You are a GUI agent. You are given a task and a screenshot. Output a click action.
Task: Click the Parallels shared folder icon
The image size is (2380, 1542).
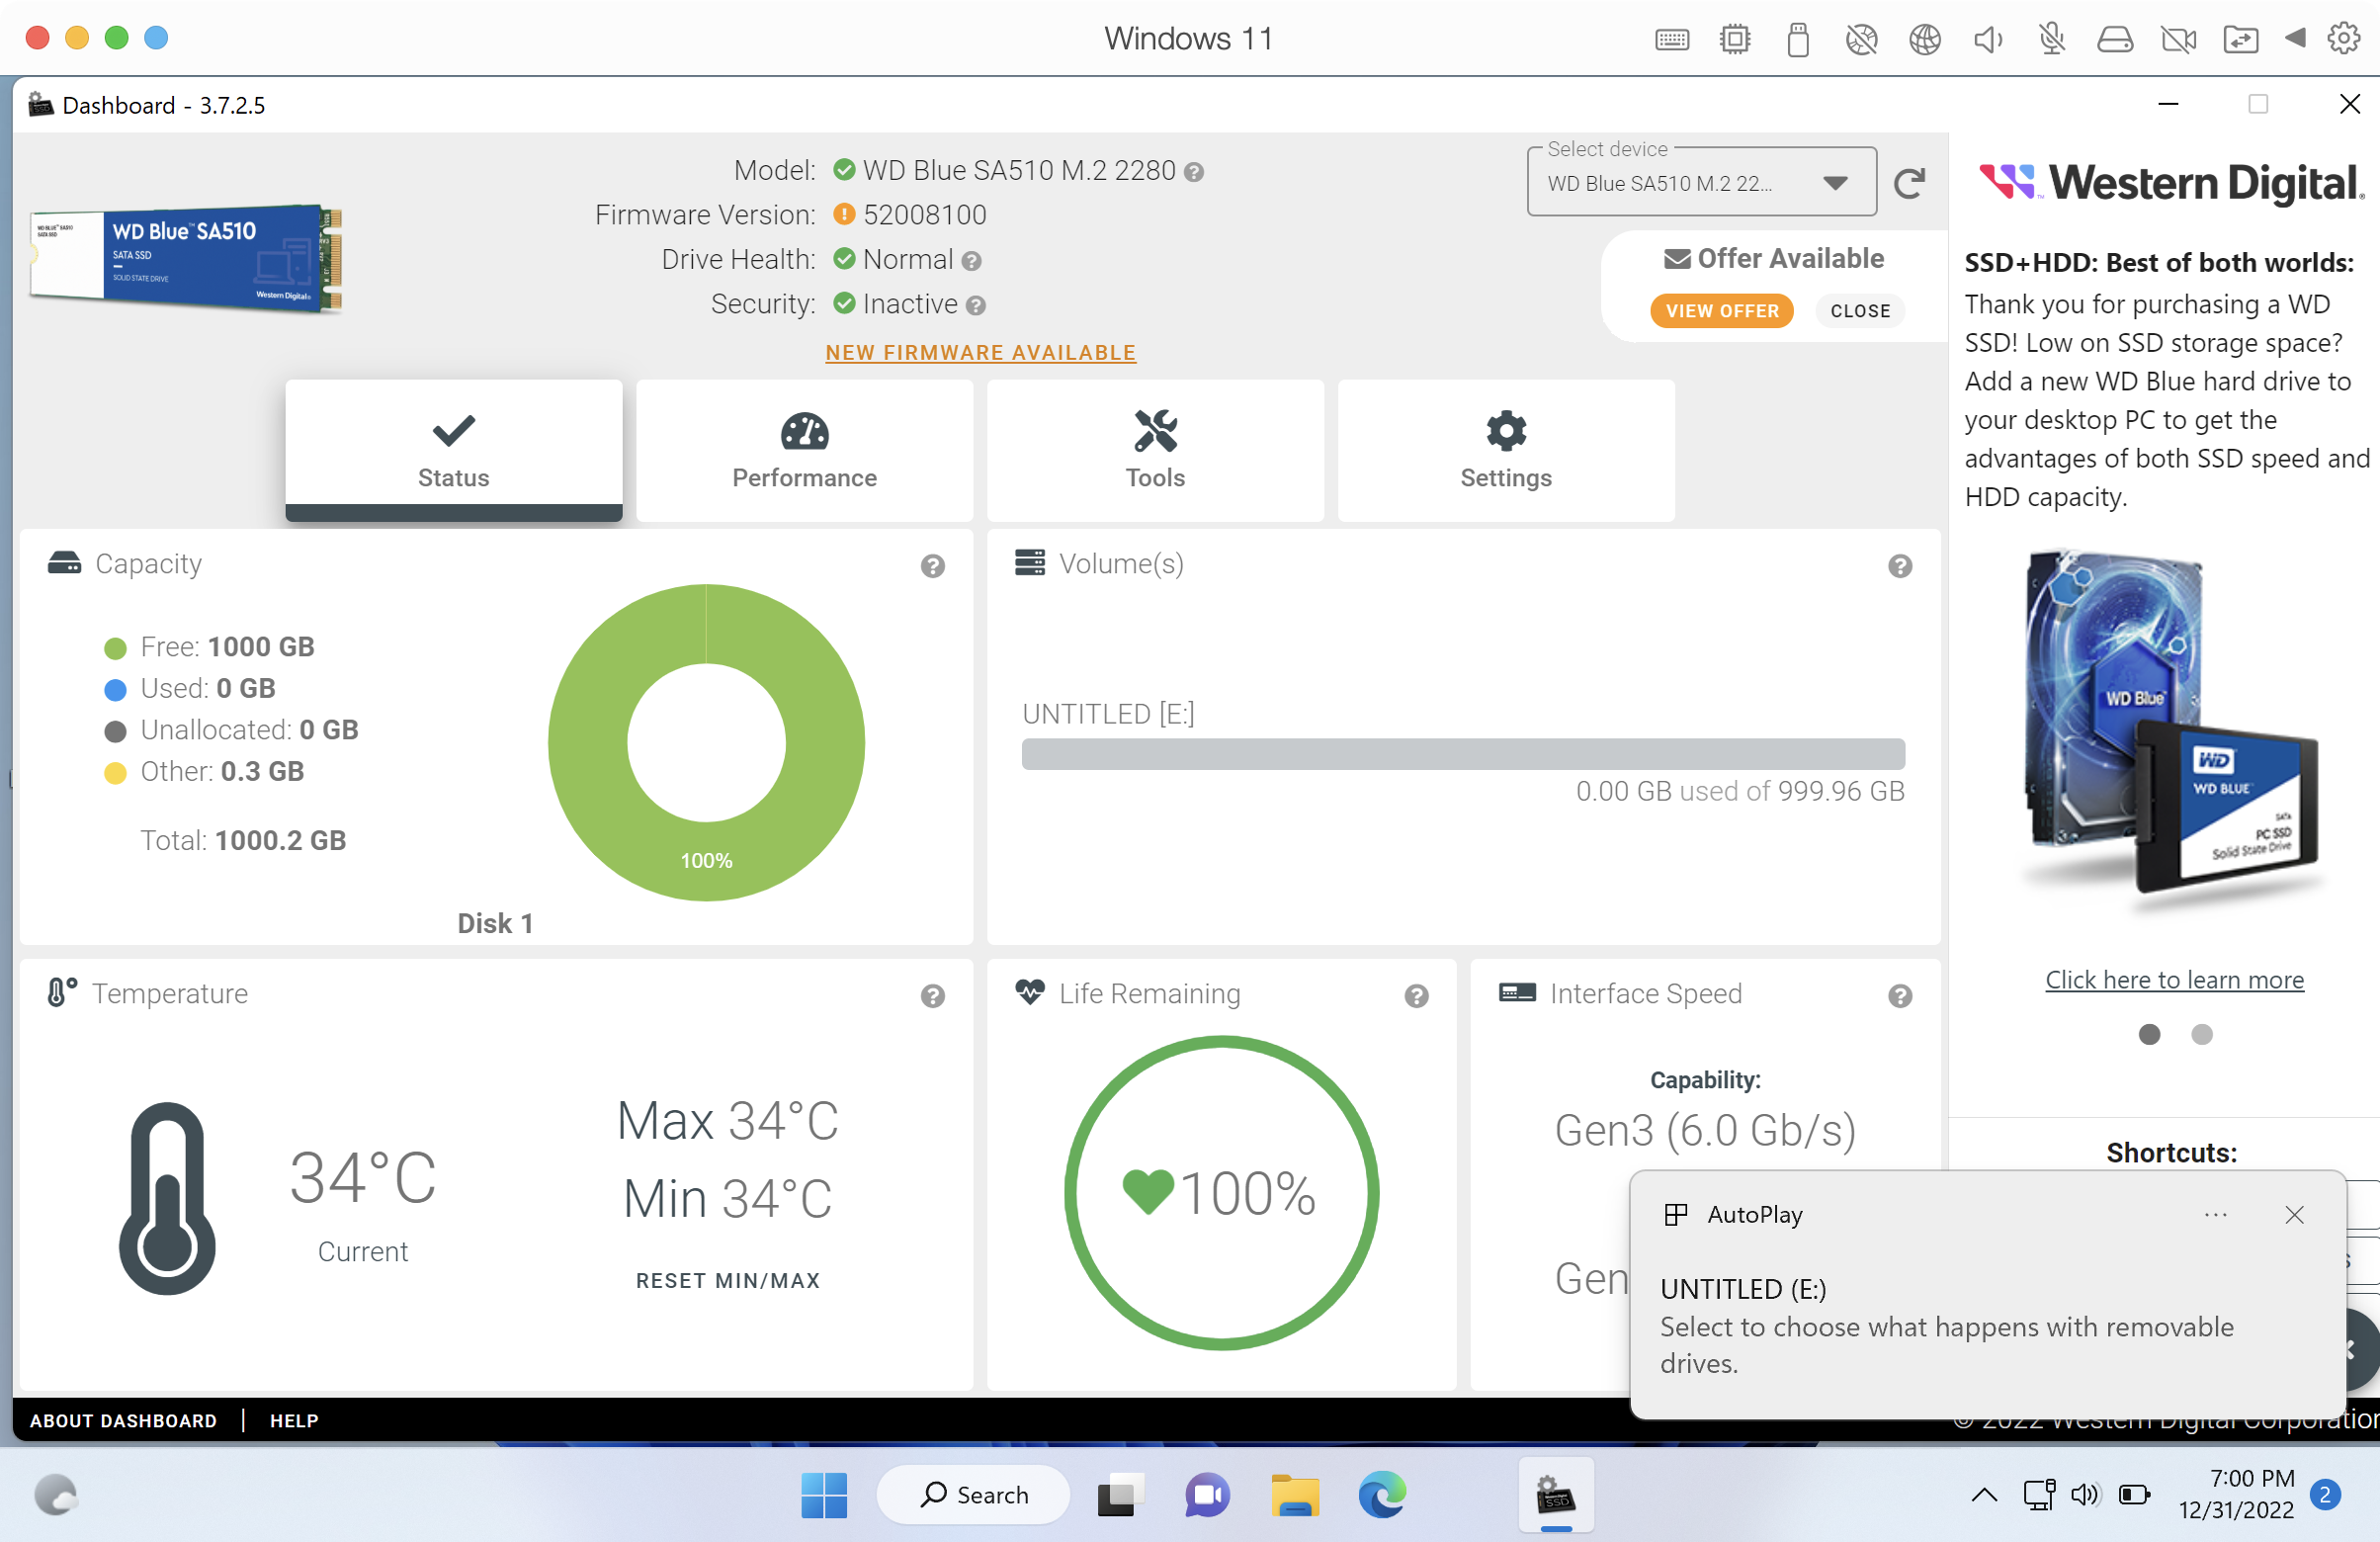pos(2241,39)
